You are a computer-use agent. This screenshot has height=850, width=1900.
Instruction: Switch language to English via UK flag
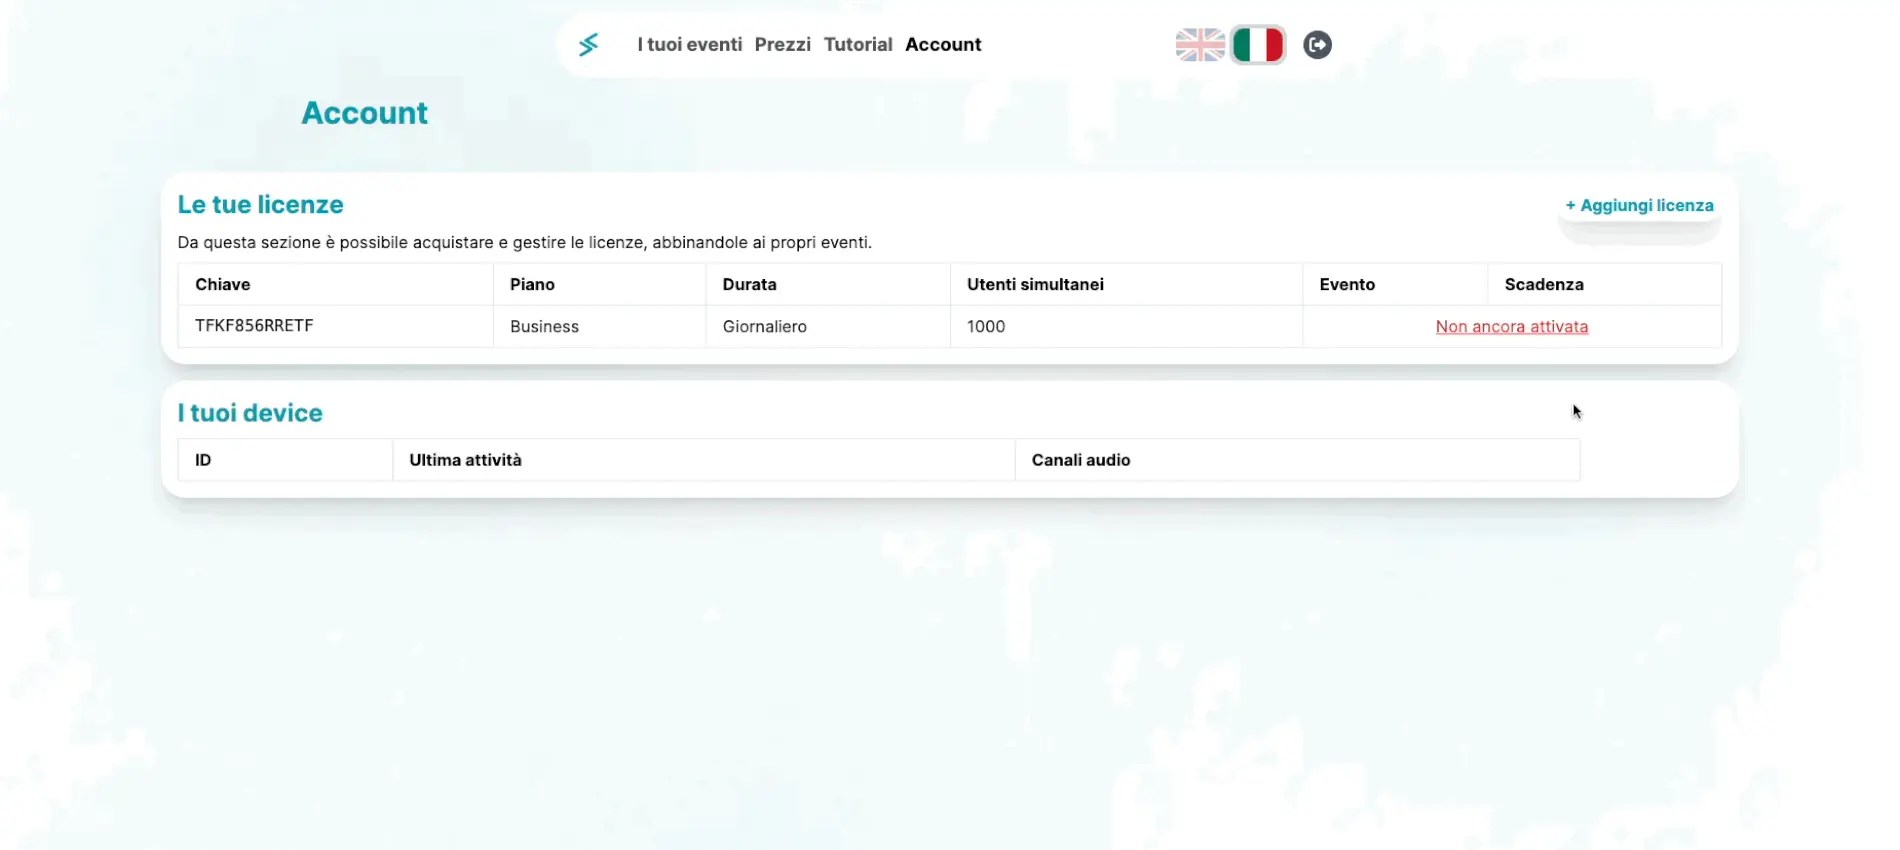coord(1200,45)
